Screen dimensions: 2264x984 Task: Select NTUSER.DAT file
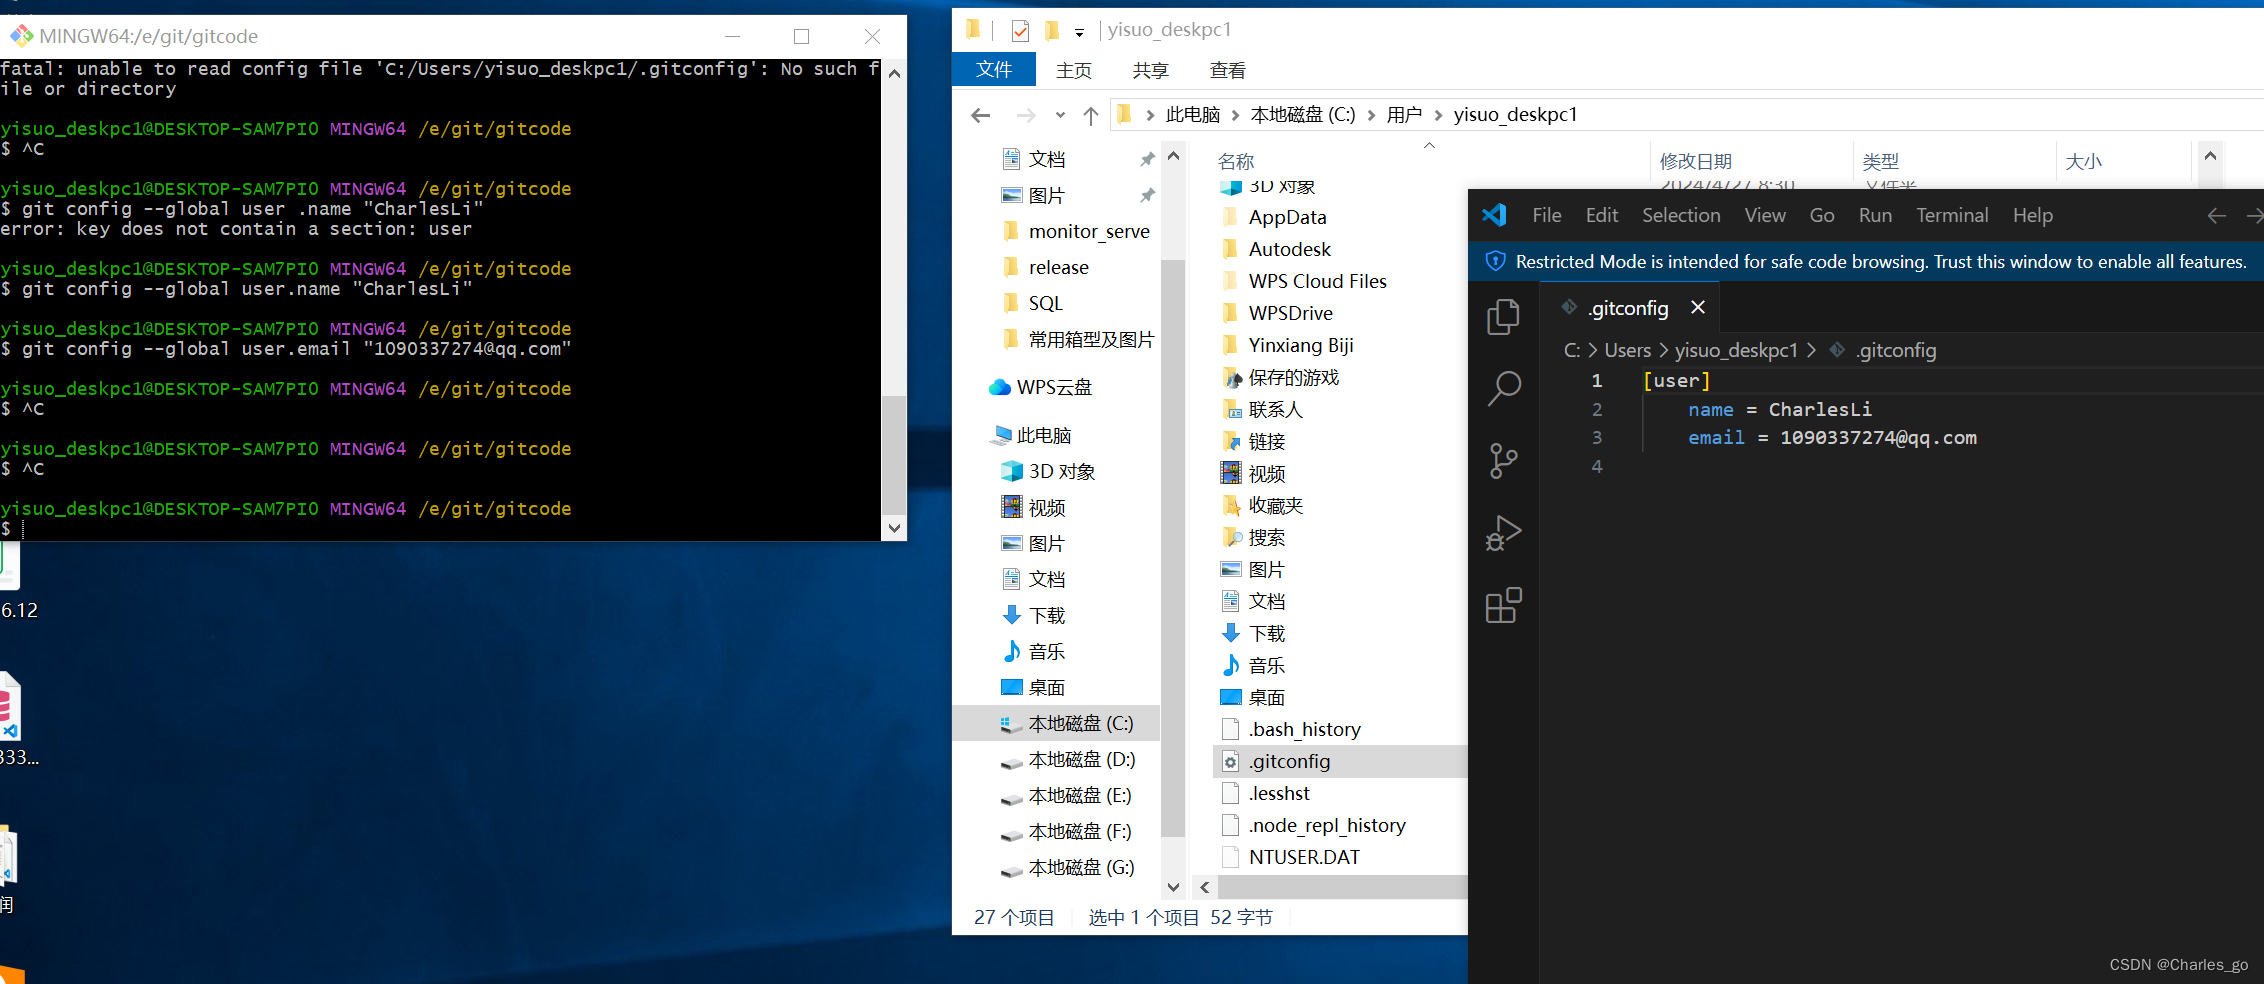tap(1304, 857)
